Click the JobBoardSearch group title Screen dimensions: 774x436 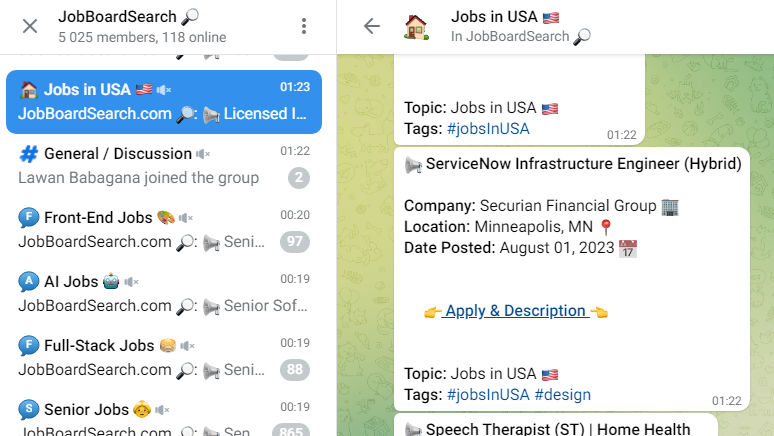[117, 17]
